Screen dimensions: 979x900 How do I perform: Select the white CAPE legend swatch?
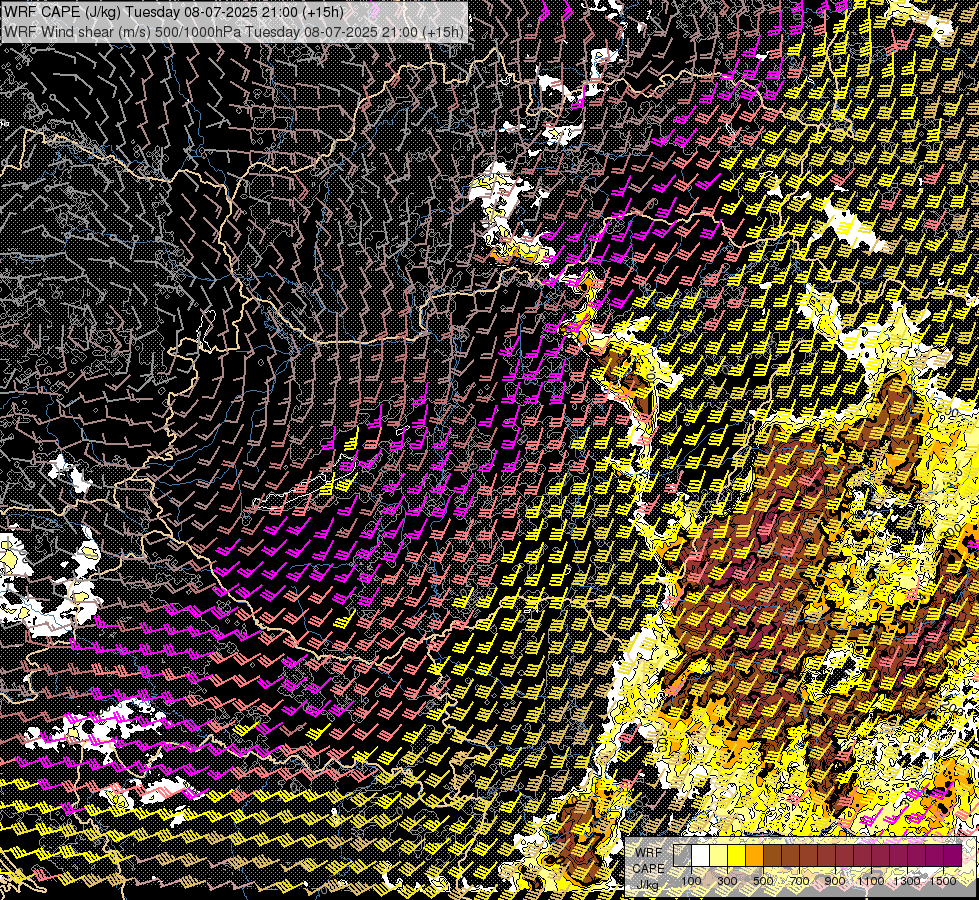click(x=701, y=856)
